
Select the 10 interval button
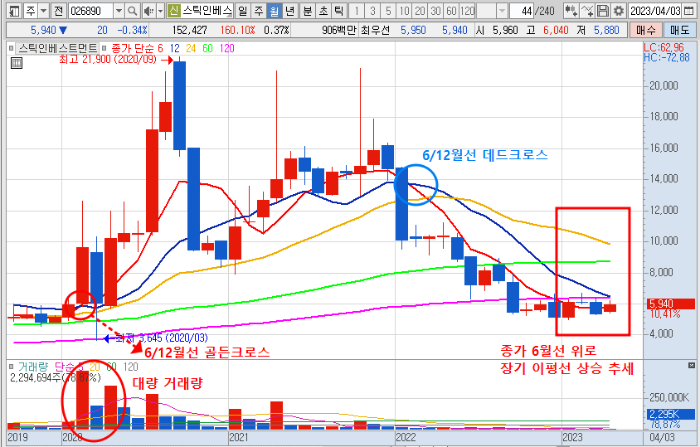pyautogui.click(x=404, y=11)
